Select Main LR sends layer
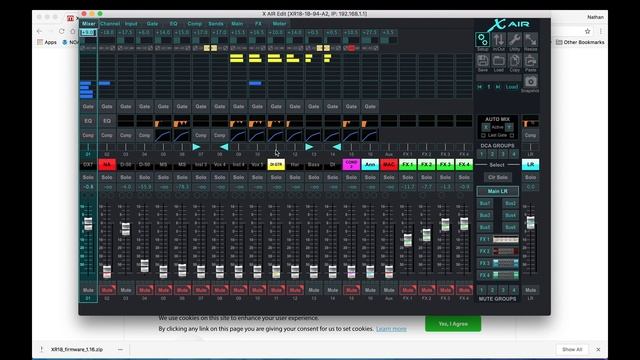Viewport: 640px width, 360px height. pos(498,191)
